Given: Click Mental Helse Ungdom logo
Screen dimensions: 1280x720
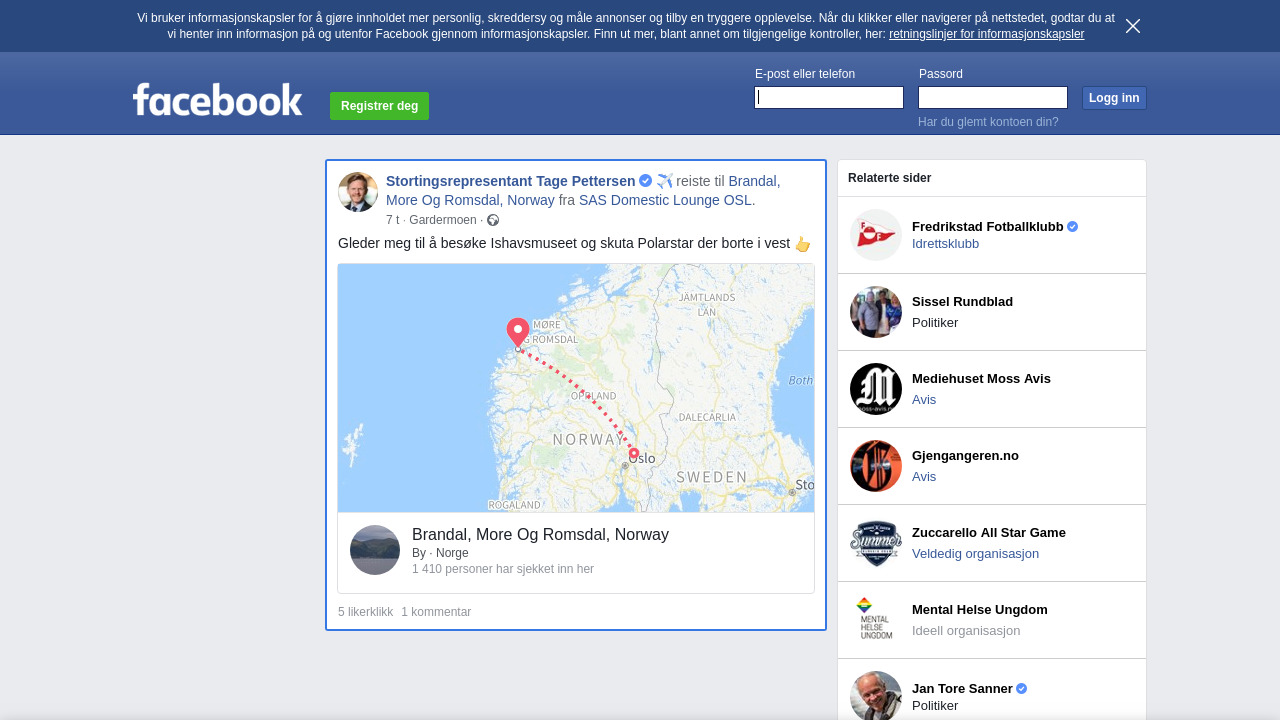Looking at the screenshot, I should (876, 620).
